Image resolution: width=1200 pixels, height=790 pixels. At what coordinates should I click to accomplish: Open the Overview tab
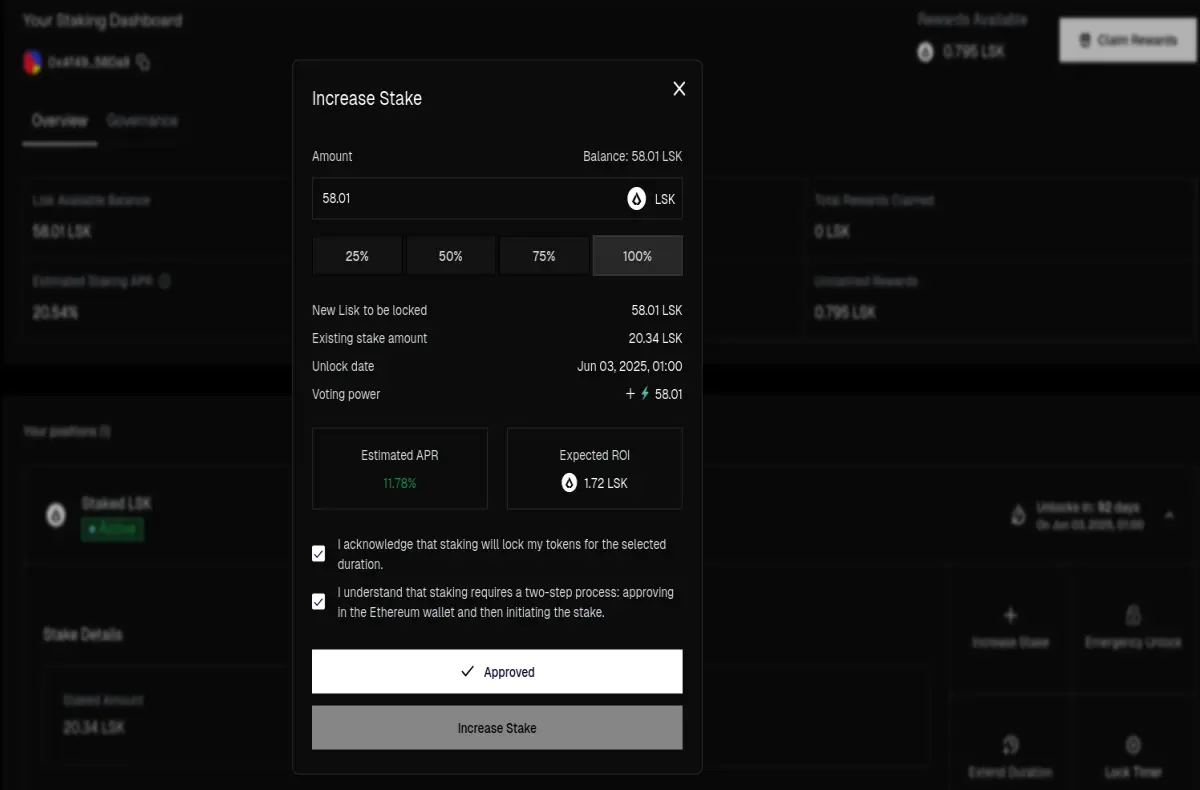coord(60,121)
